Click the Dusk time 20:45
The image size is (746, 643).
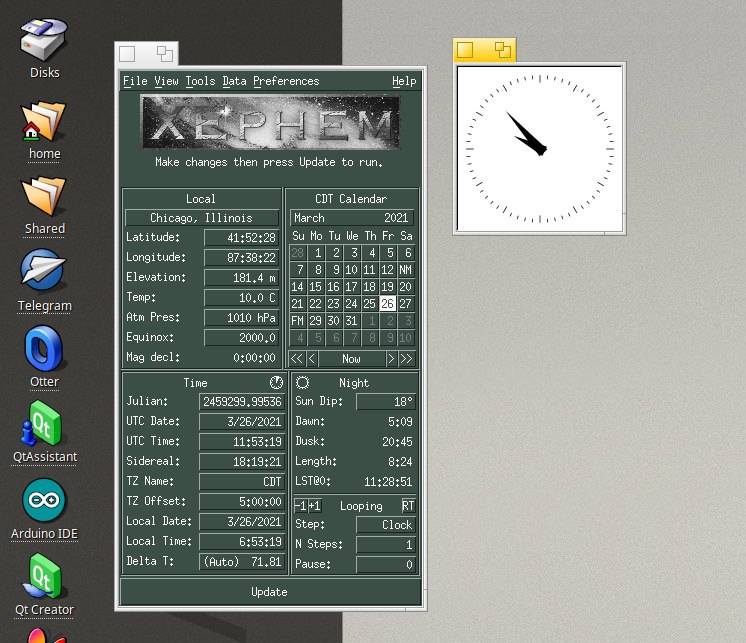coord(397,442)
